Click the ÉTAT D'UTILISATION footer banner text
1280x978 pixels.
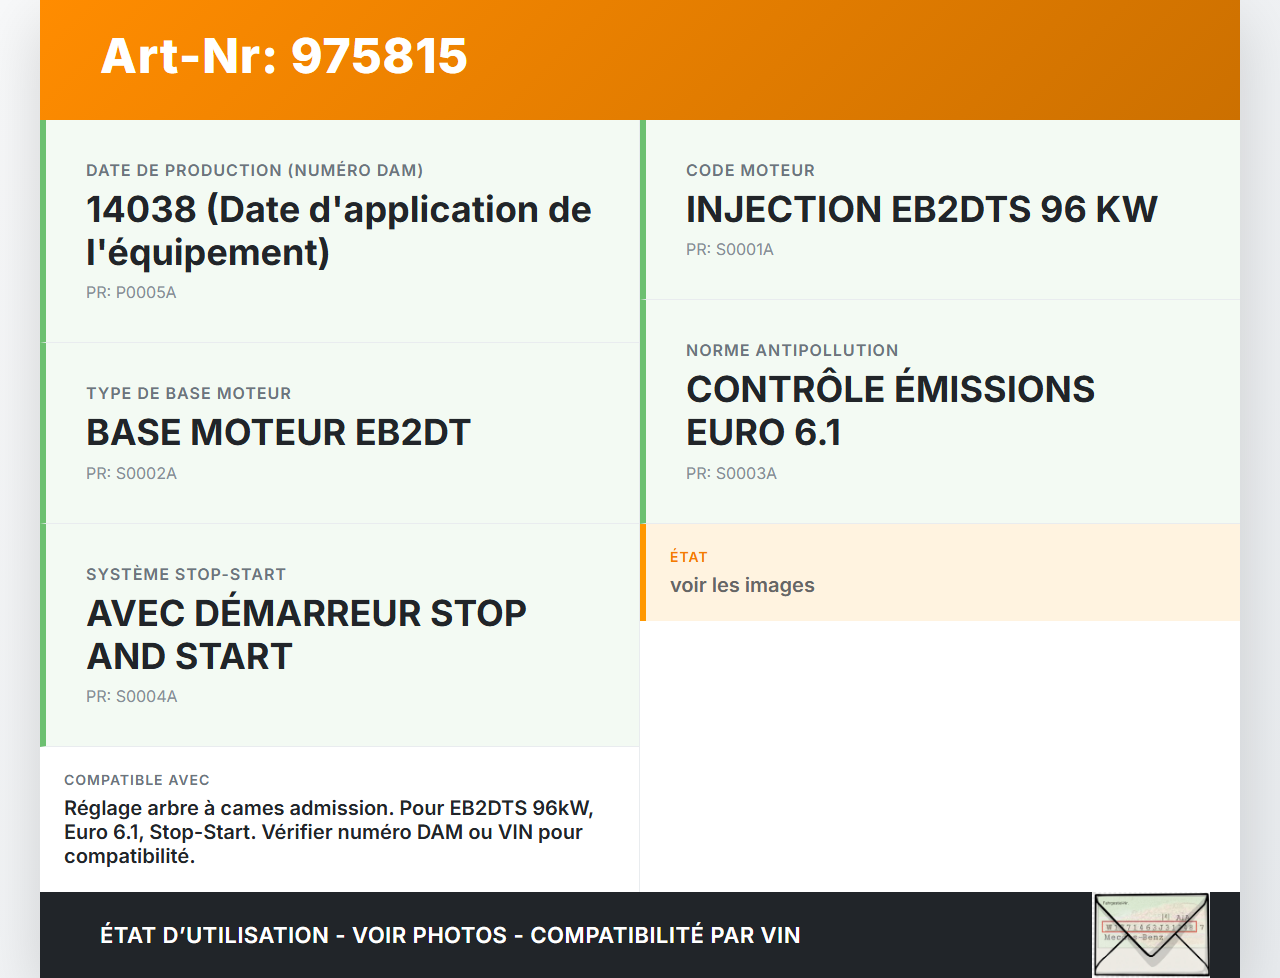click(450, 935)
